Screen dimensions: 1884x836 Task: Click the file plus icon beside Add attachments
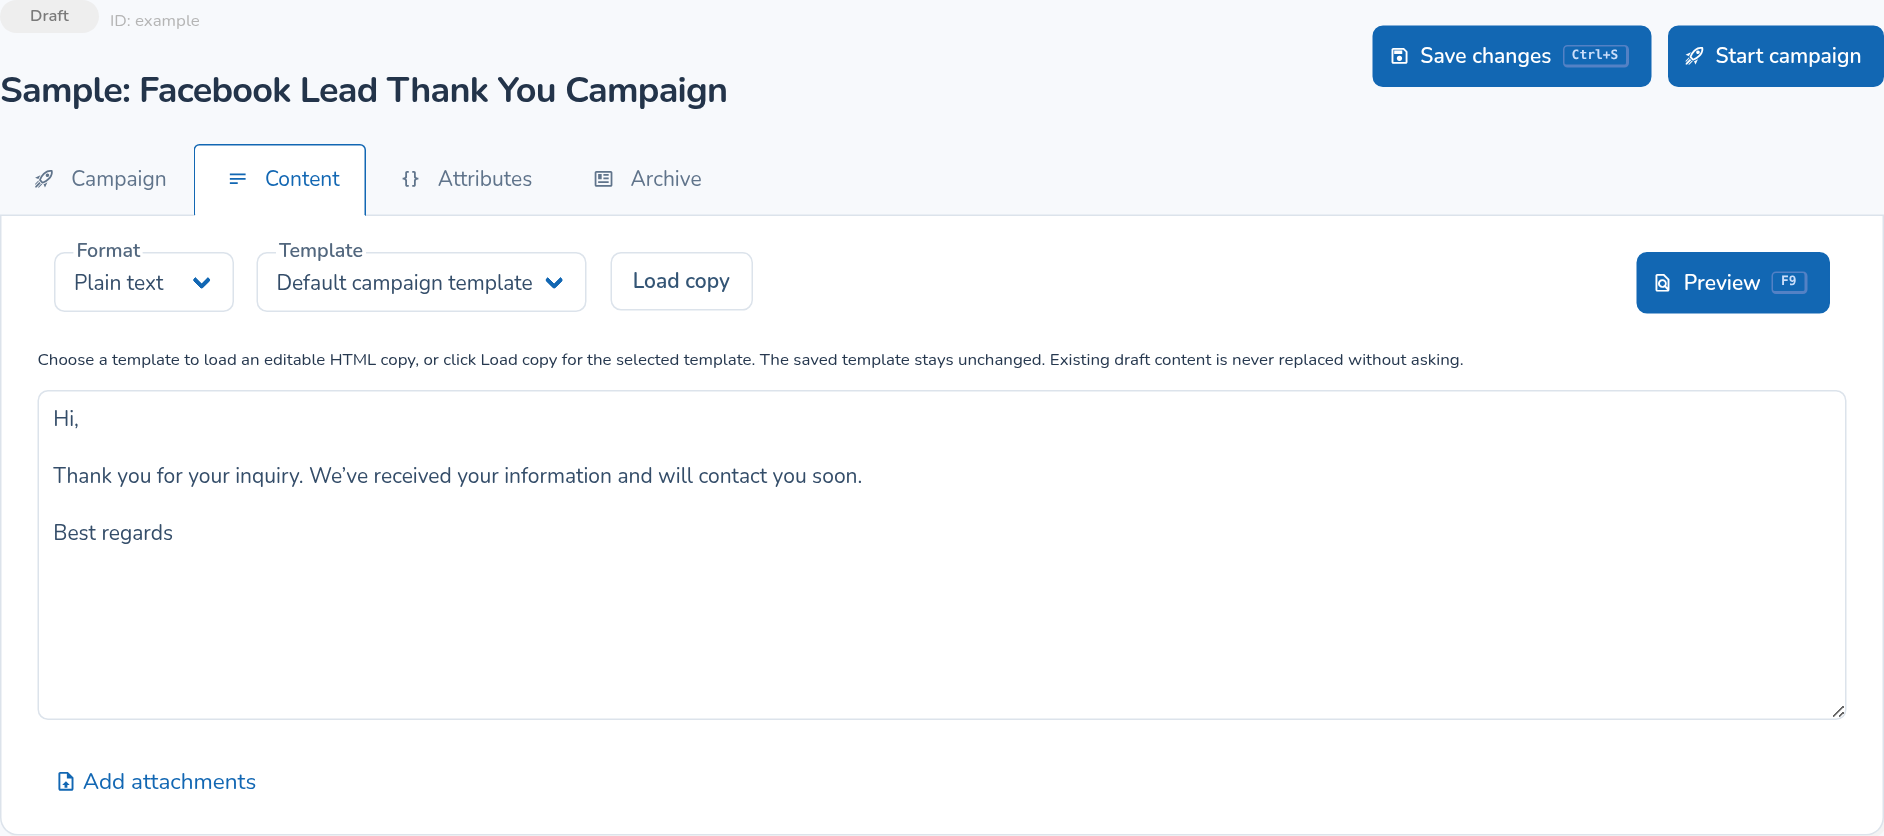(x=65, y=782)
